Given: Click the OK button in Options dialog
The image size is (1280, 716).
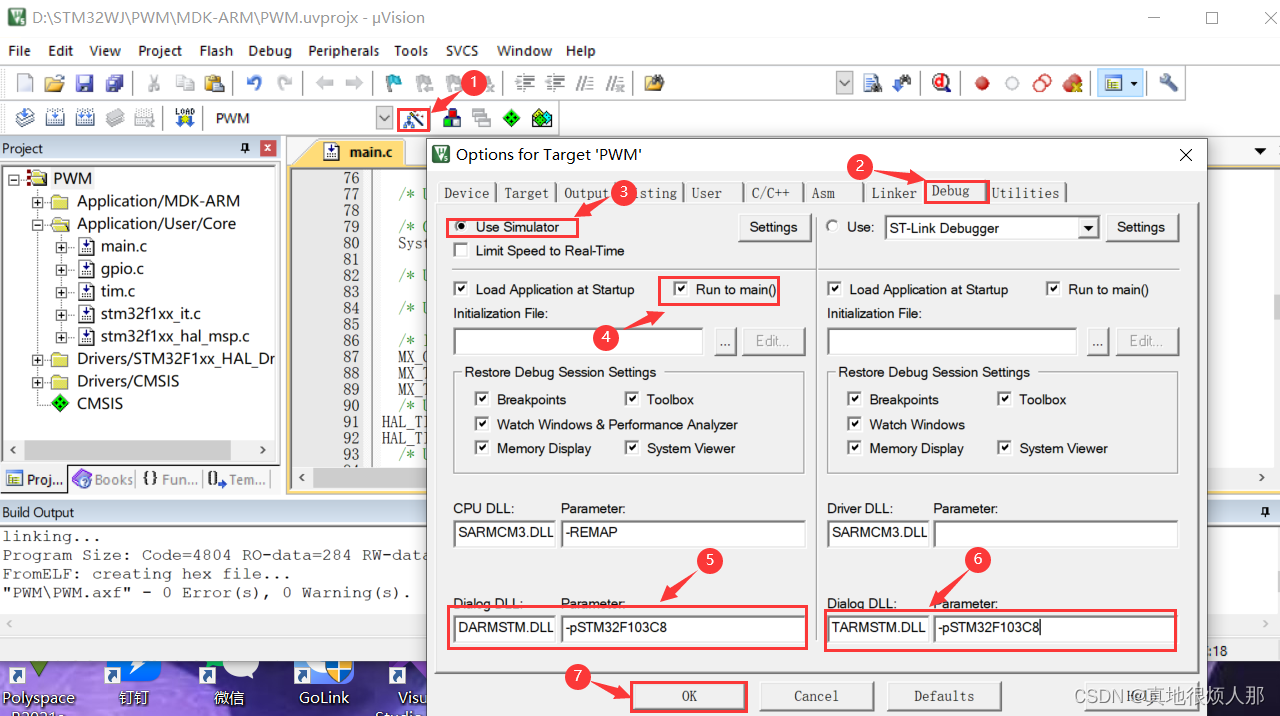Looking at the screenshot, I should click(688, 695).
